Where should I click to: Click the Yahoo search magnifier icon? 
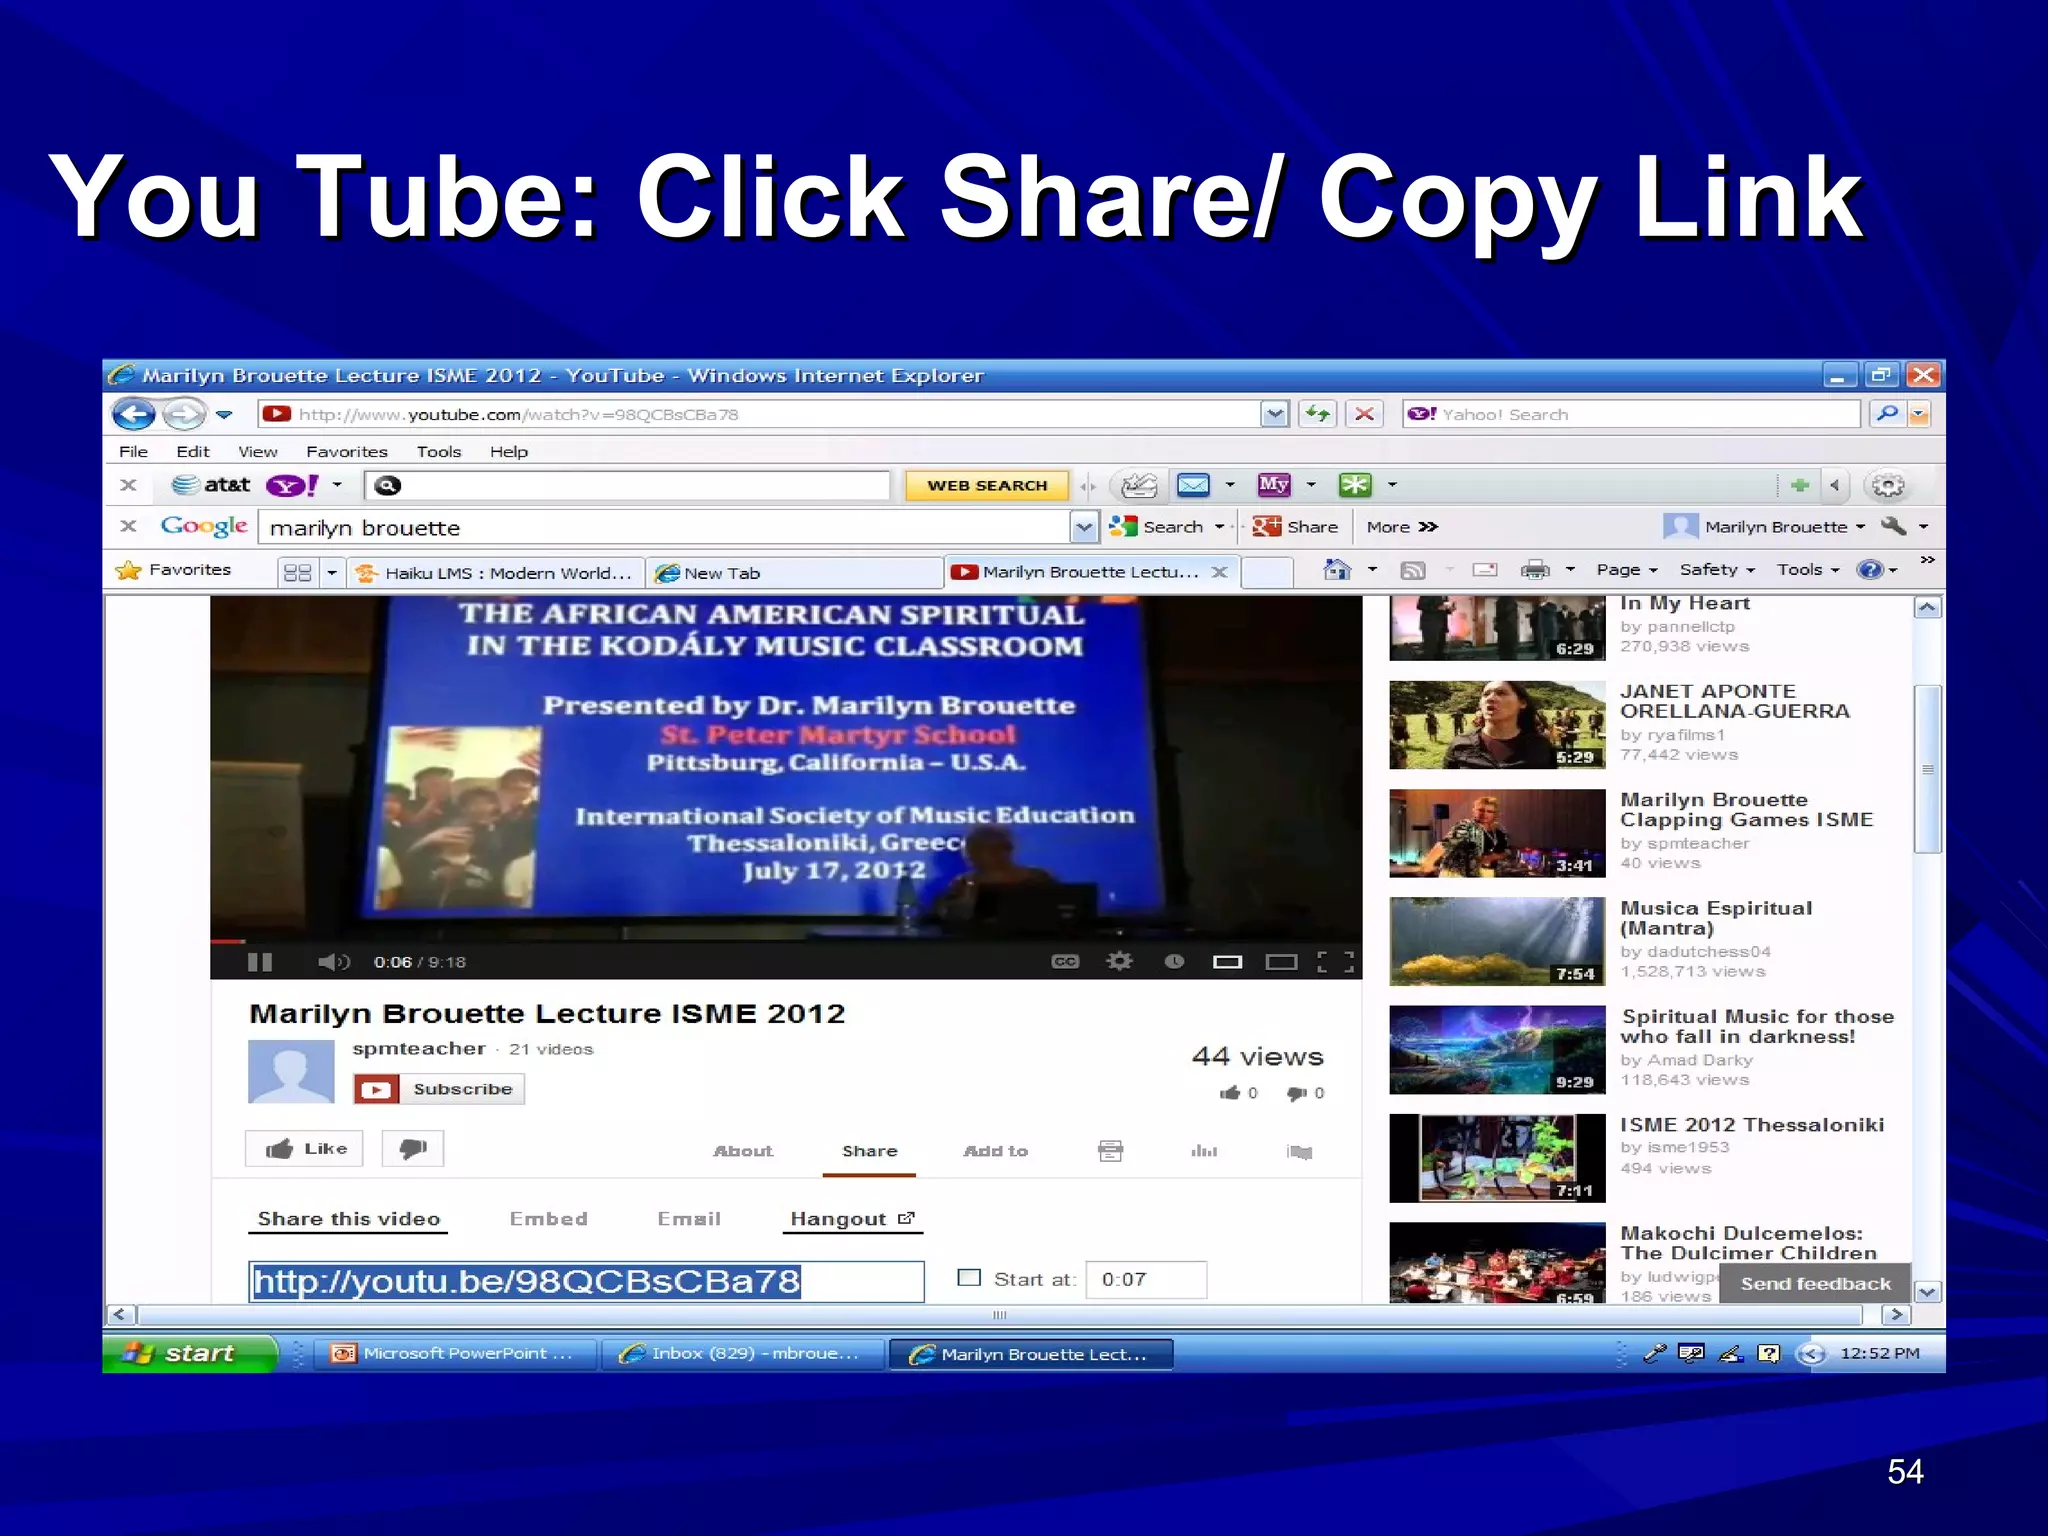(1886, 414)
